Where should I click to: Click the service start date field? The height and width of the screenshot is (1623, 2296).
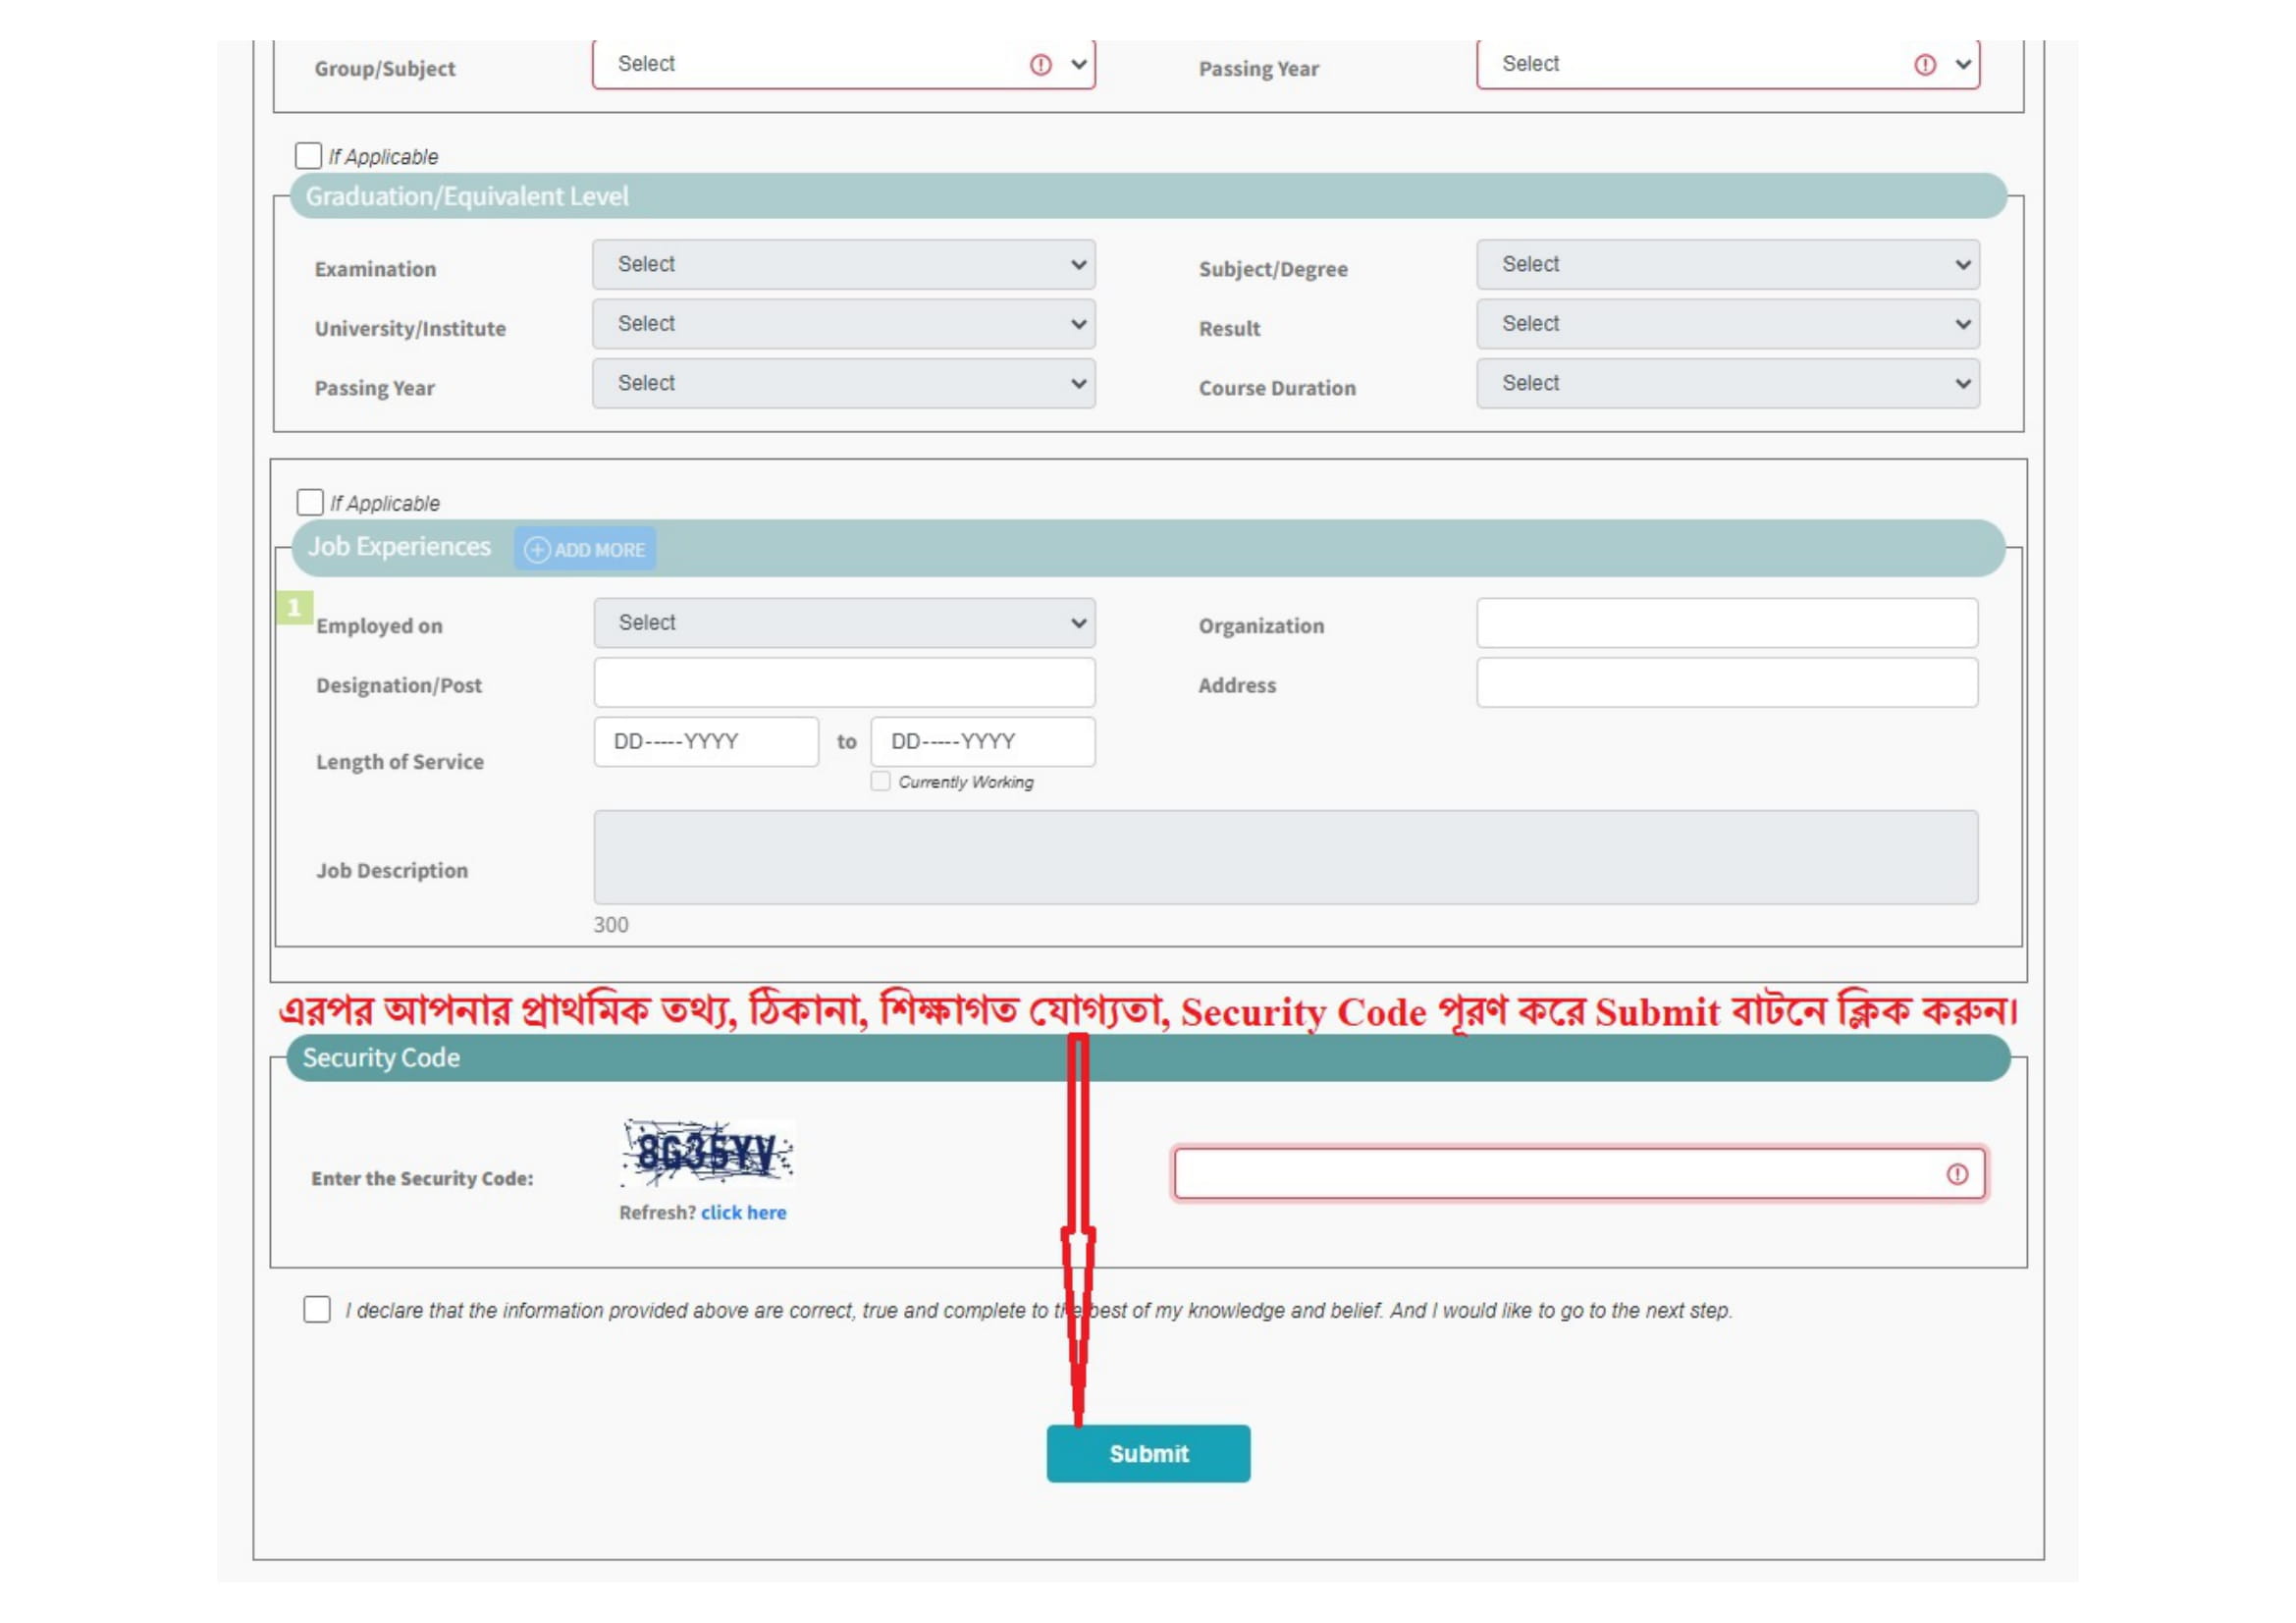706,742
